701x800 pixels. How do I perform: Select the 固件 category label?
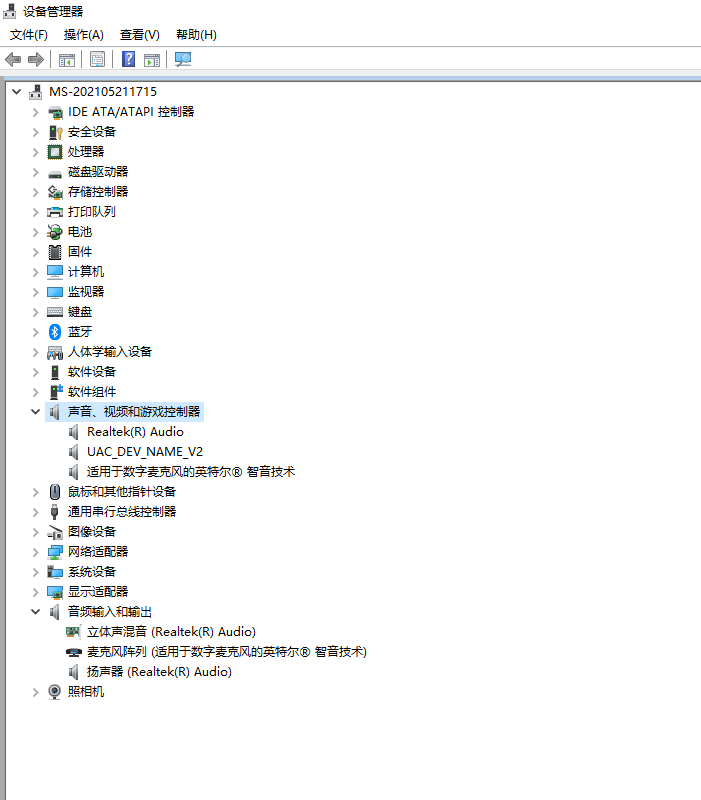(x=80, y=252)
